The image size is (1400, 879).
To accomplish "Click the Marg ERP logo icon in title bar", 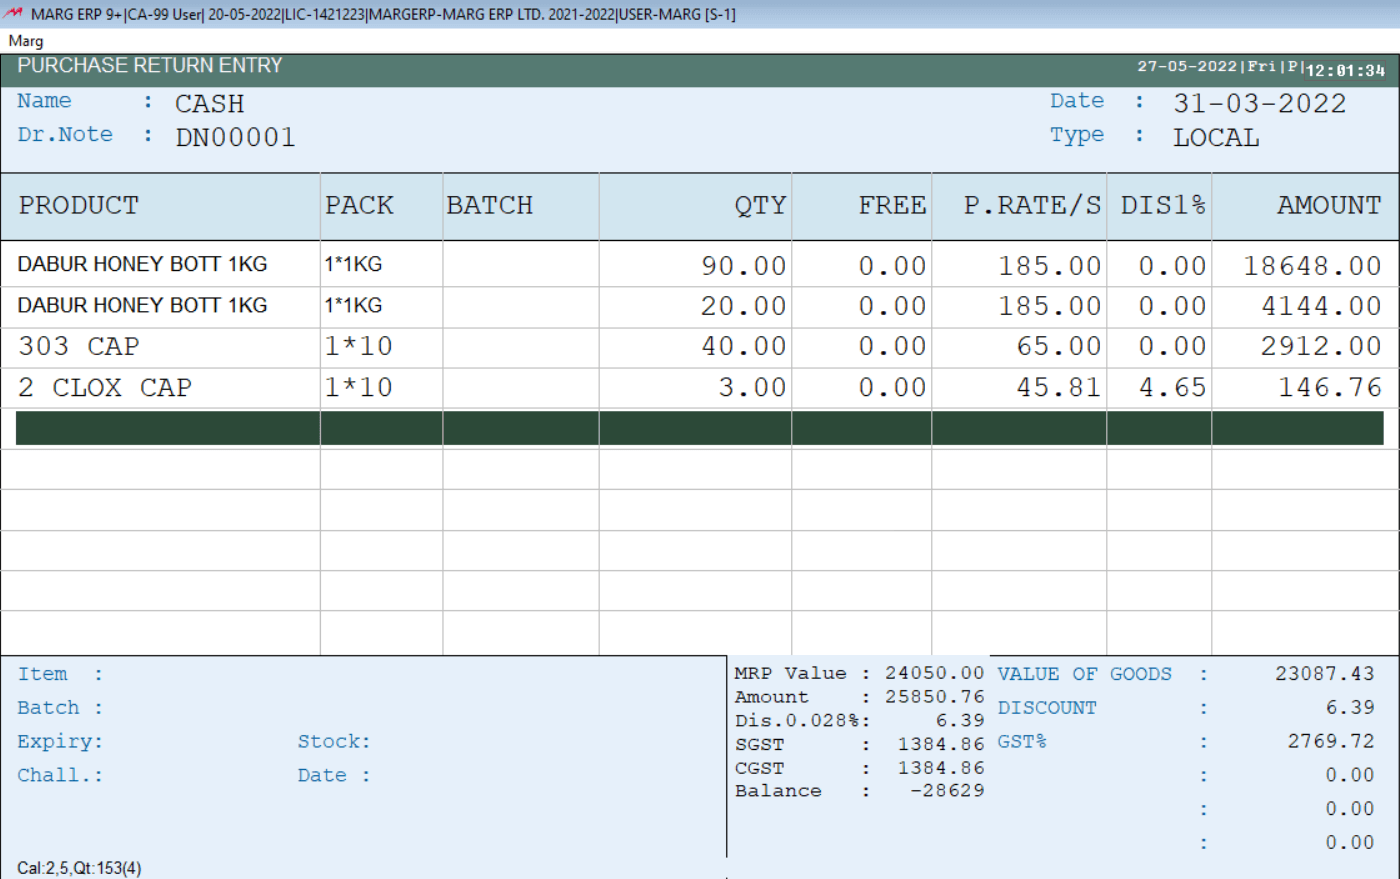I will [14, 13].
